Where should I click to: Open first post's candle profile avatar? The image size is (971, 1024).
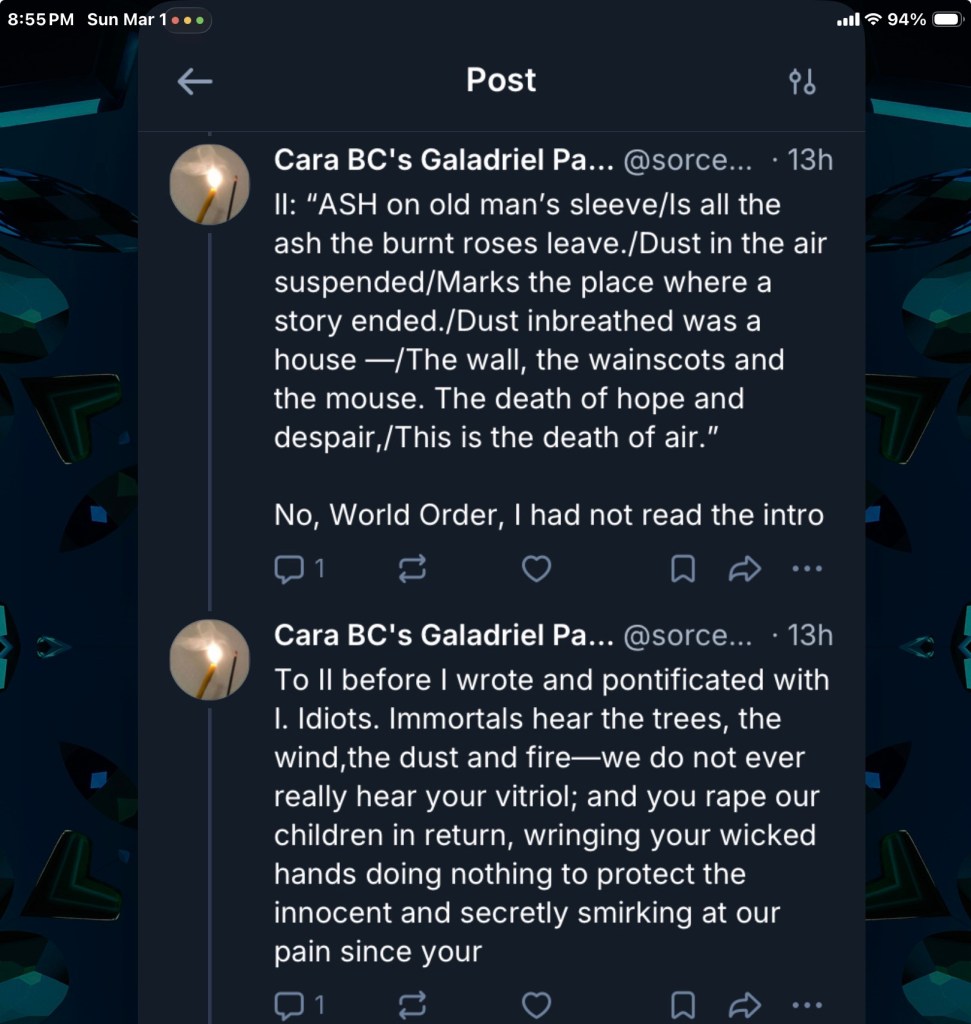[209, 184]
